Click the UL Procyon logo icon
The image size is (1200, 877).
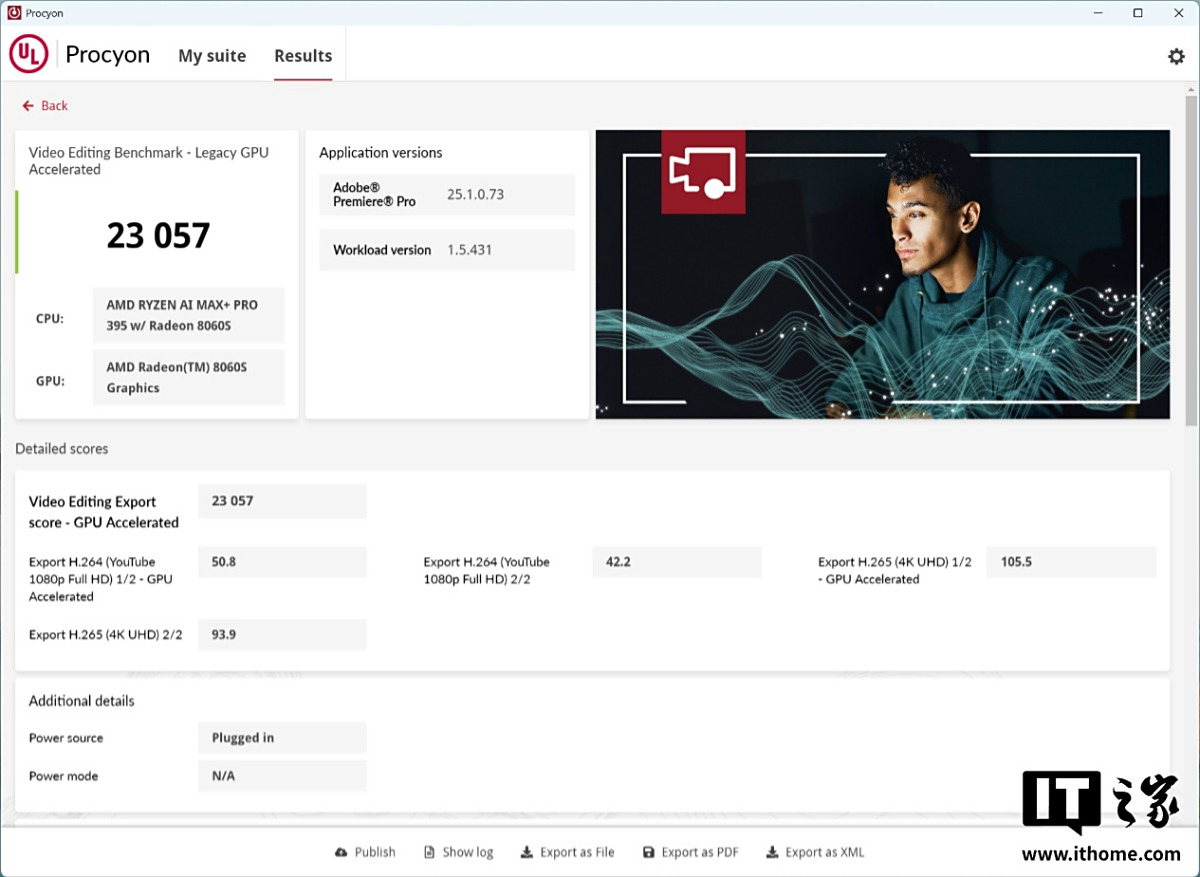tap(29, 55)
